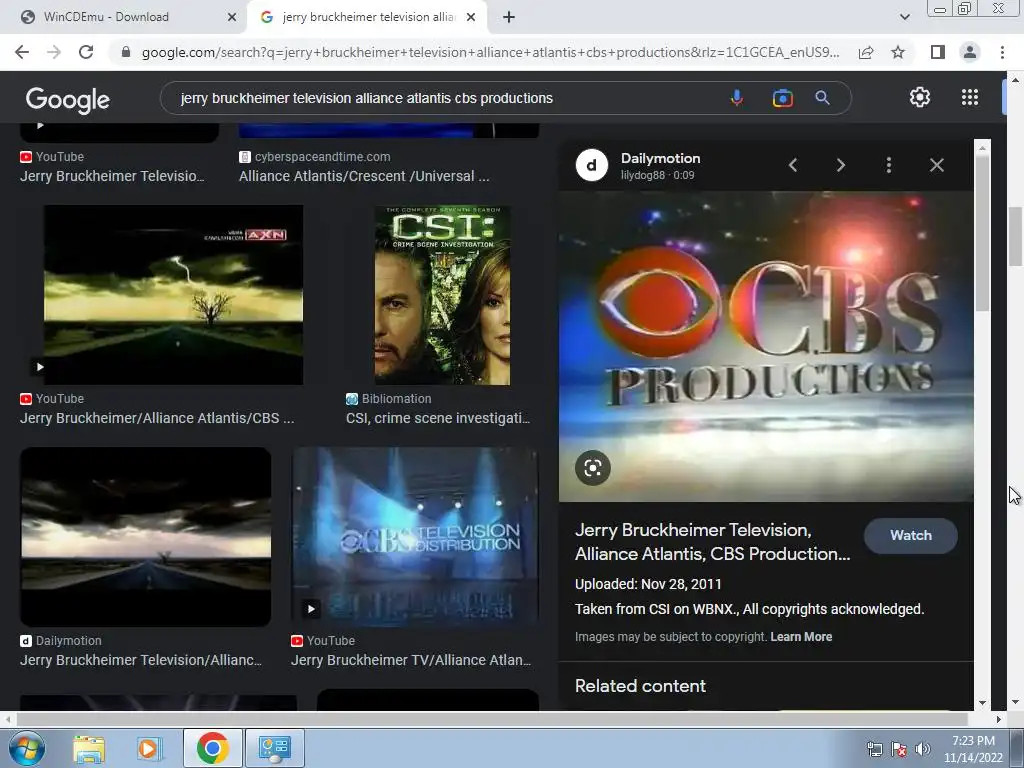Click the lilydog88 · 0:09 uploader text

click(x=657, y=175)
